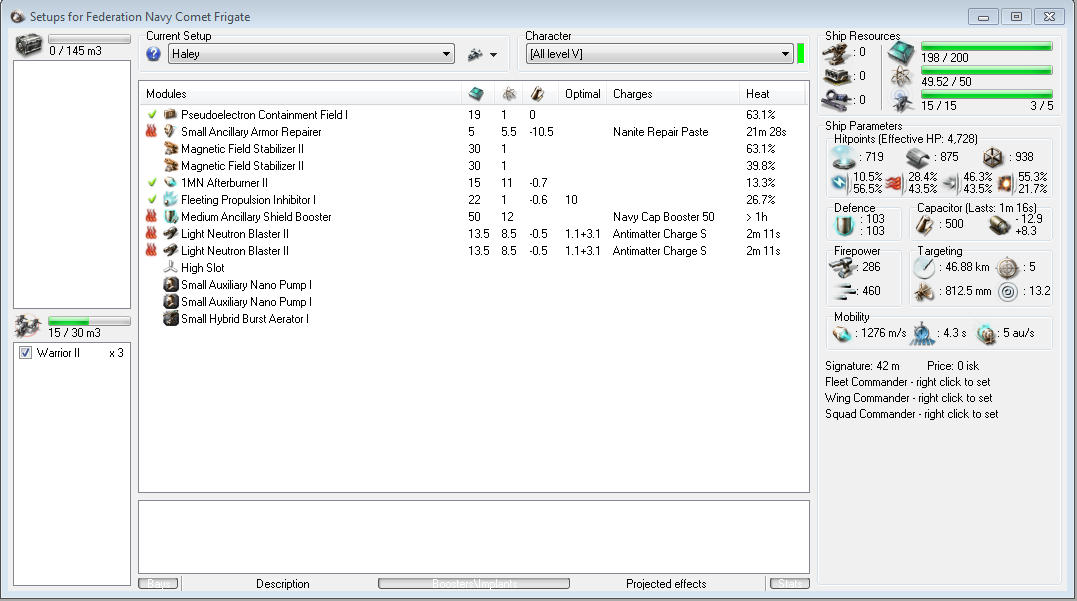This screenshot has width=1077, height=601.
Task: Click the shield hitpoints icon
Action: [843, 157]
